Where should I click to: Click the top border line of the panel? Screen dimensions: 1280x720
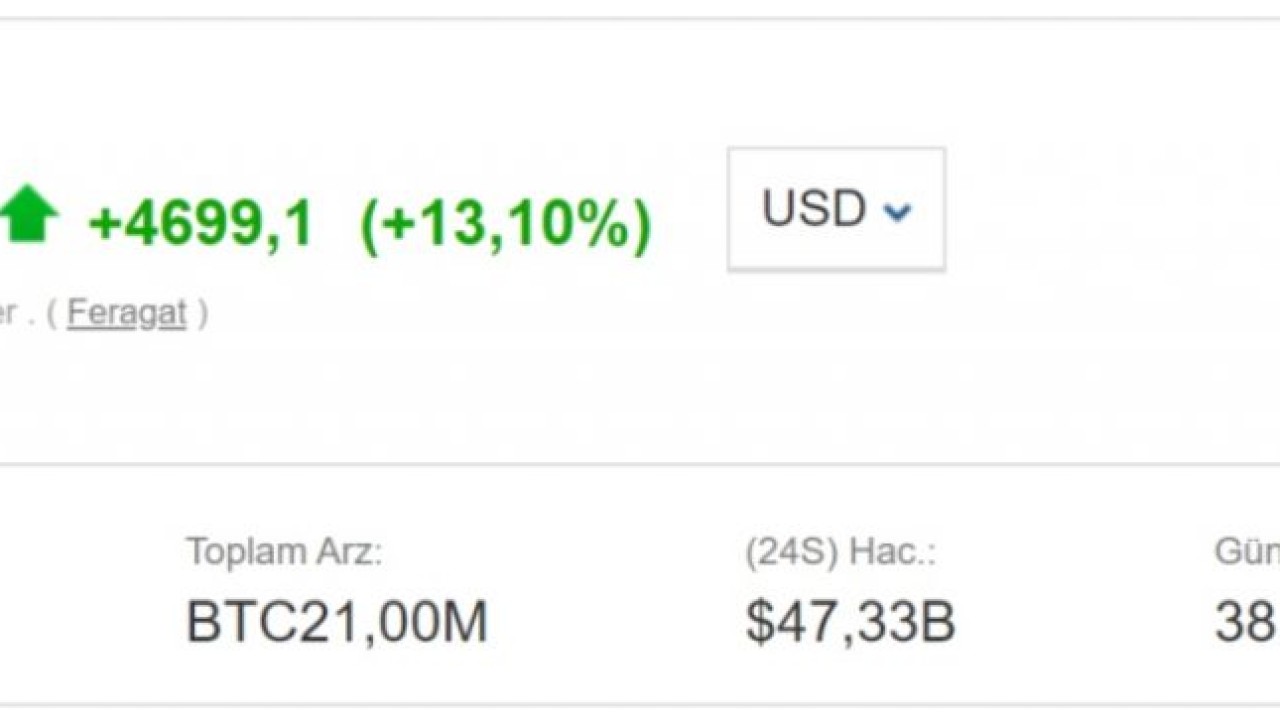[x=640, y=18]
